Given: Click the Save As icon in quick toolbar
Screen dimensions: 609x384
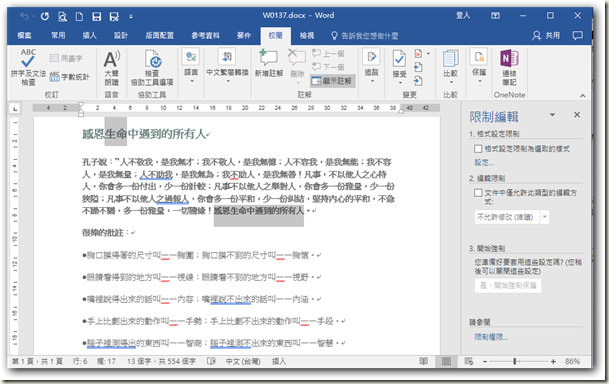Looking at the screenshot, I should [x=114, y=16].
